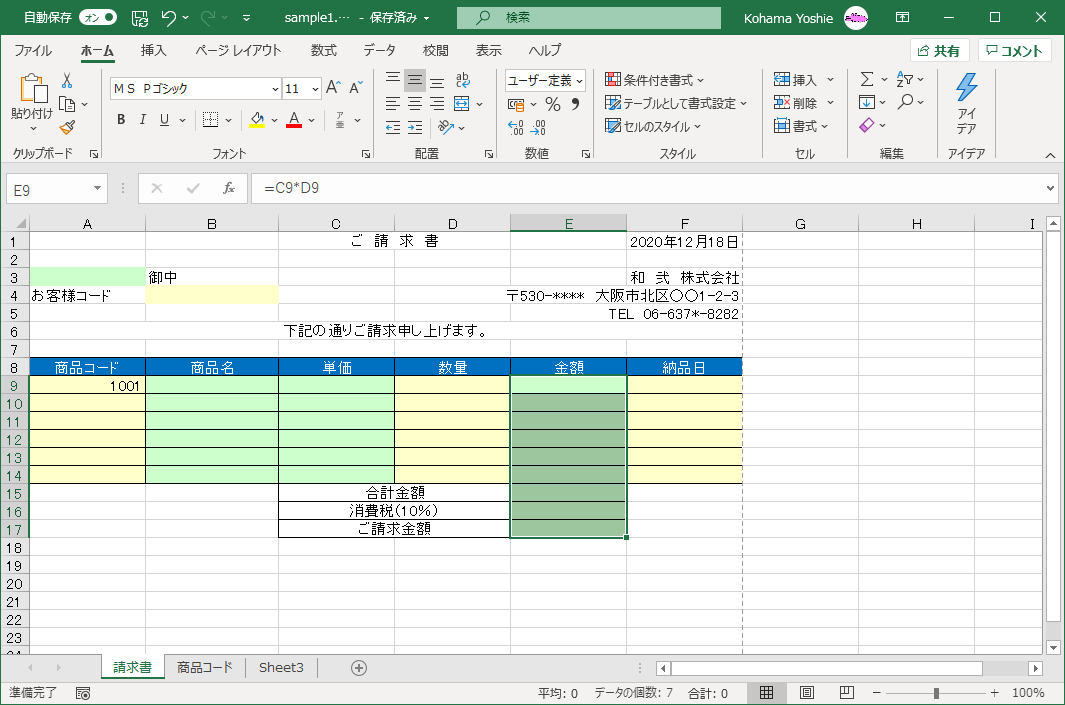The image size is (1065, 705).
Task: Switch to 挿入 ribbon tab
Action: tap(154, 50)
